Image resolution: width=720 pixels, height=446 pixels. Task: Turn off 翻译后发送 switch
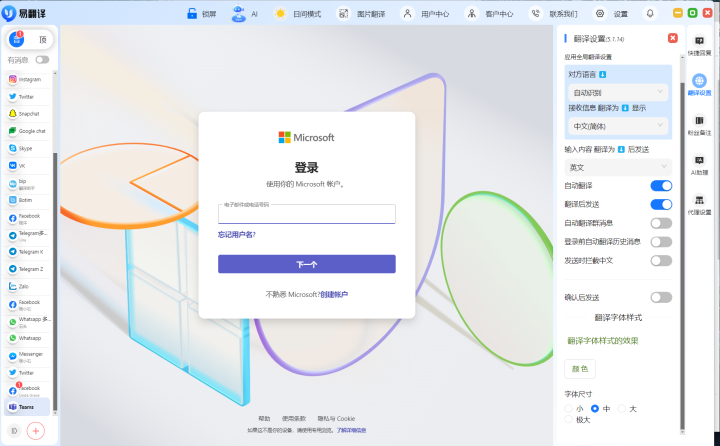pos(661,204)
